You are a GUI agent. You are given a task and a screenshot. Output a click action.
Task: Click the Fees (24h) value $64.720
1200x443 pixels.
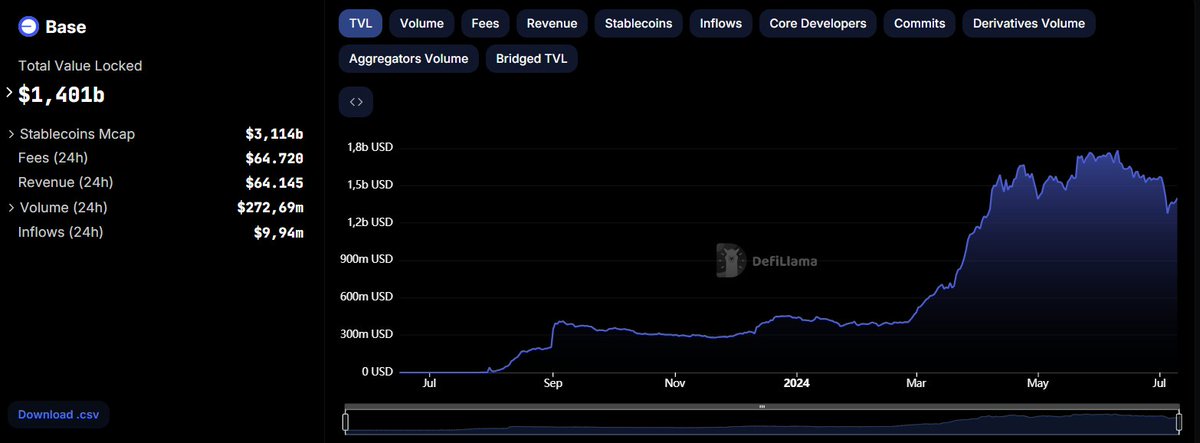[x=274, y=158]
